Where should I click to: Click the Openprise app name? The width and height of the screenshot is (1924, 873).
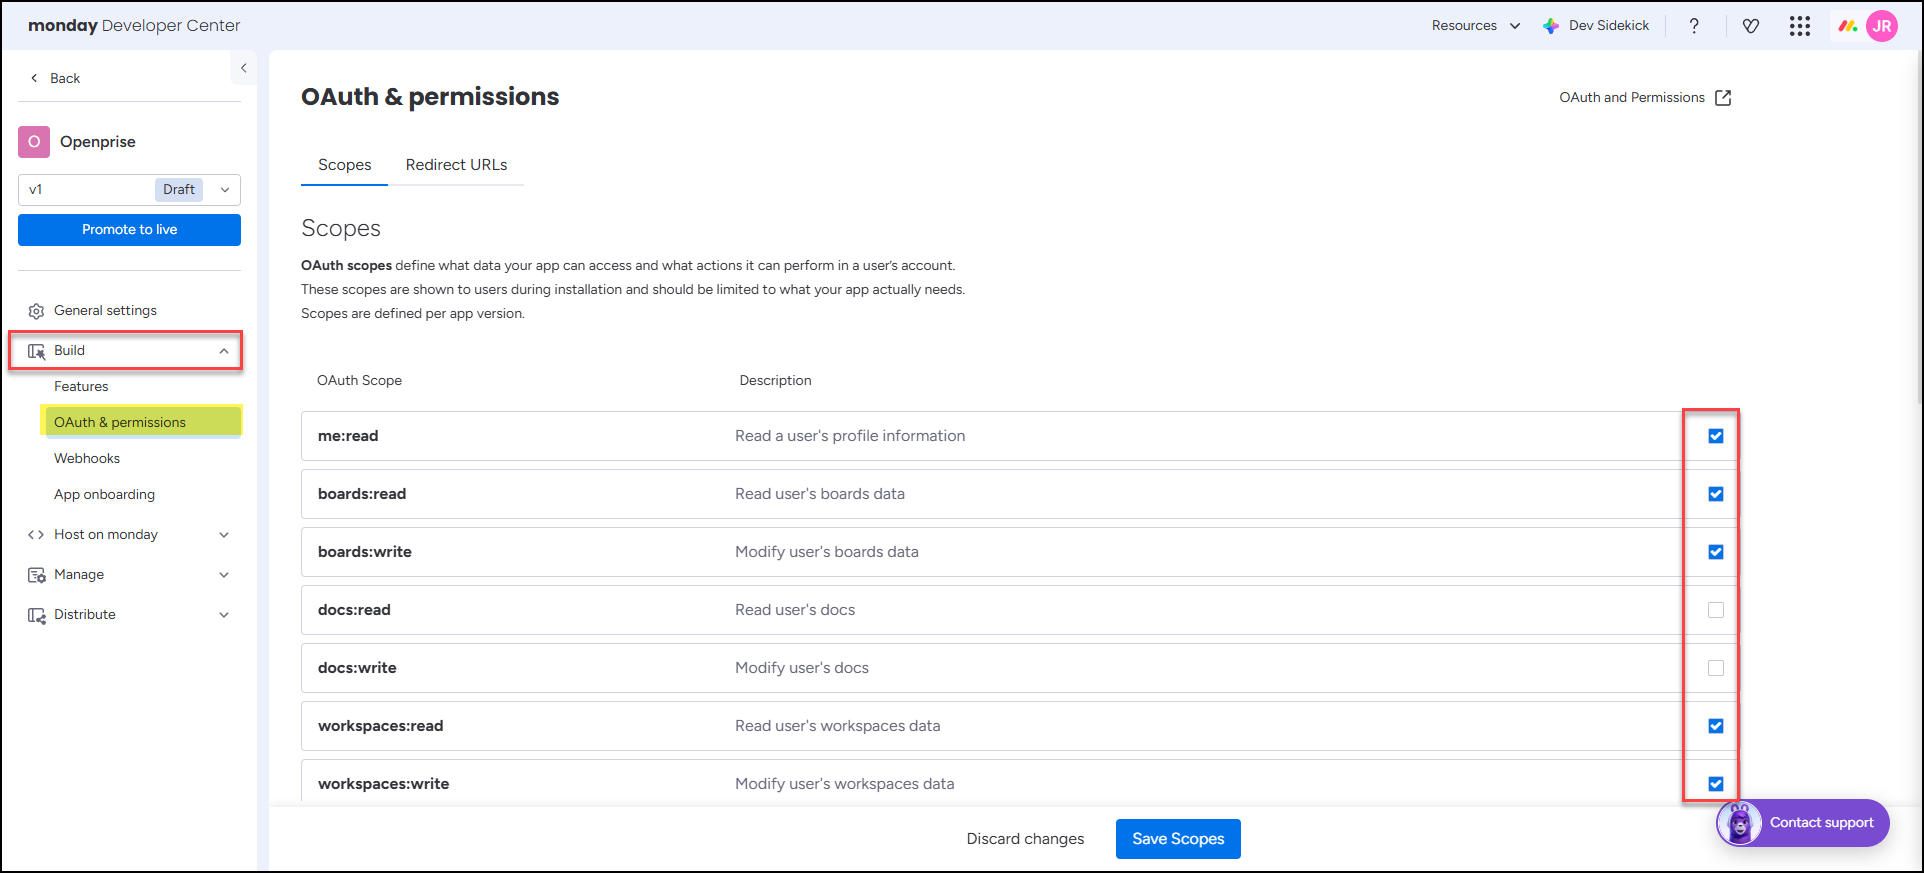tap(97, 142)
